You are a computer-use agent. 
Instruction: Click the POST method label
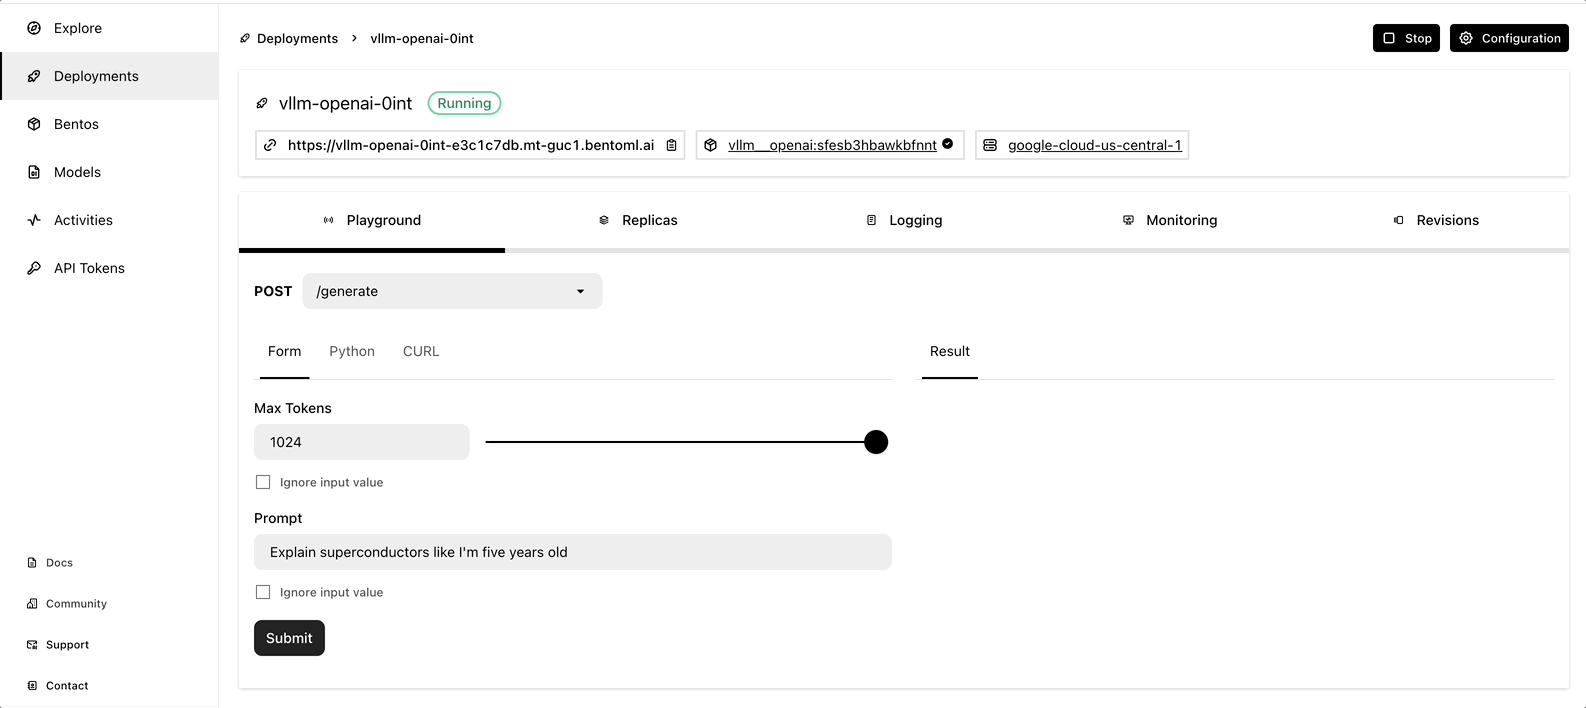pyautogui.click(x=273, y=291)
